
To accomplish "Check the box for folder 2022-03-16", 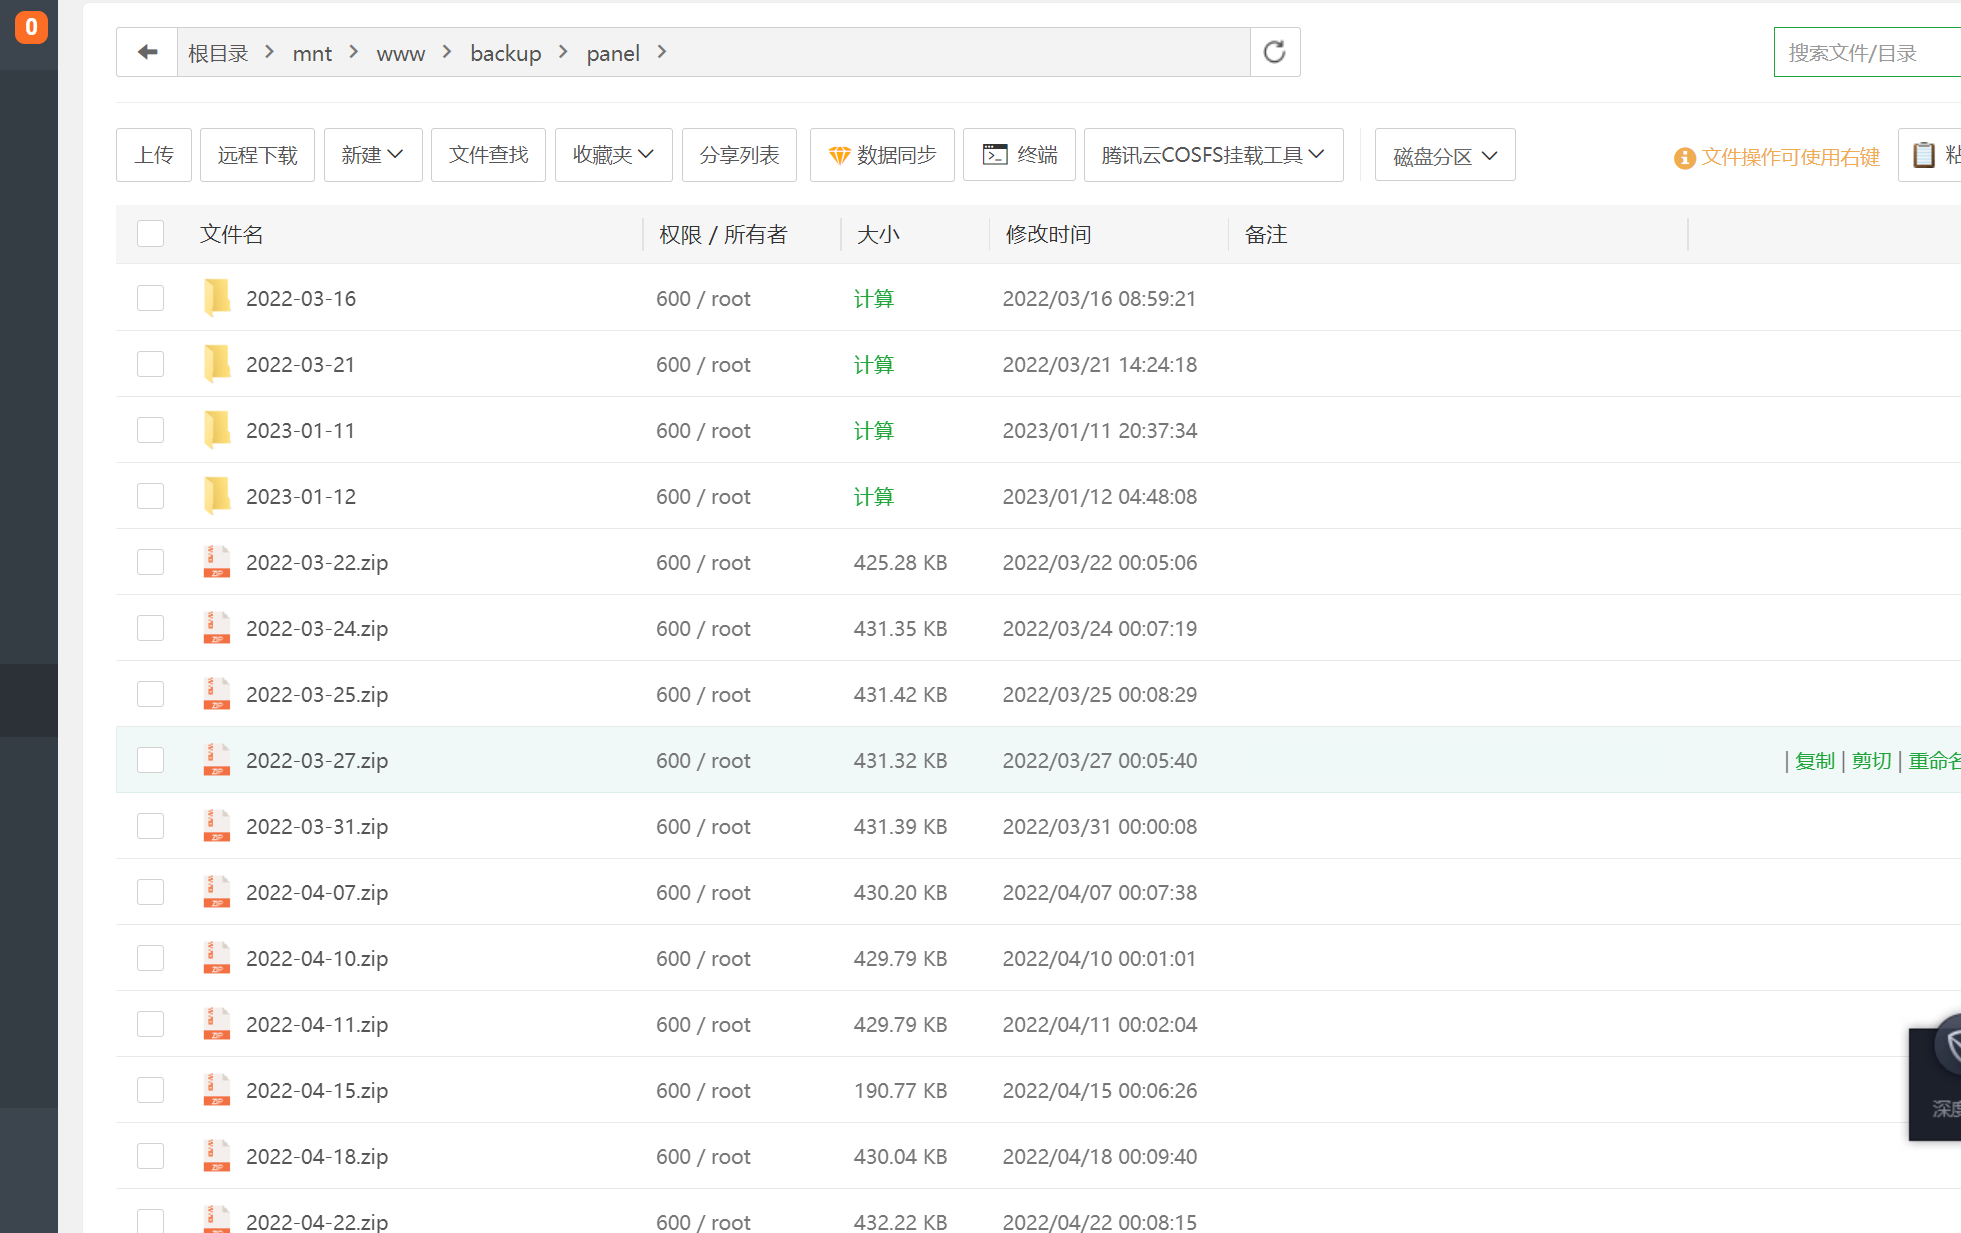I will point(150,298).
